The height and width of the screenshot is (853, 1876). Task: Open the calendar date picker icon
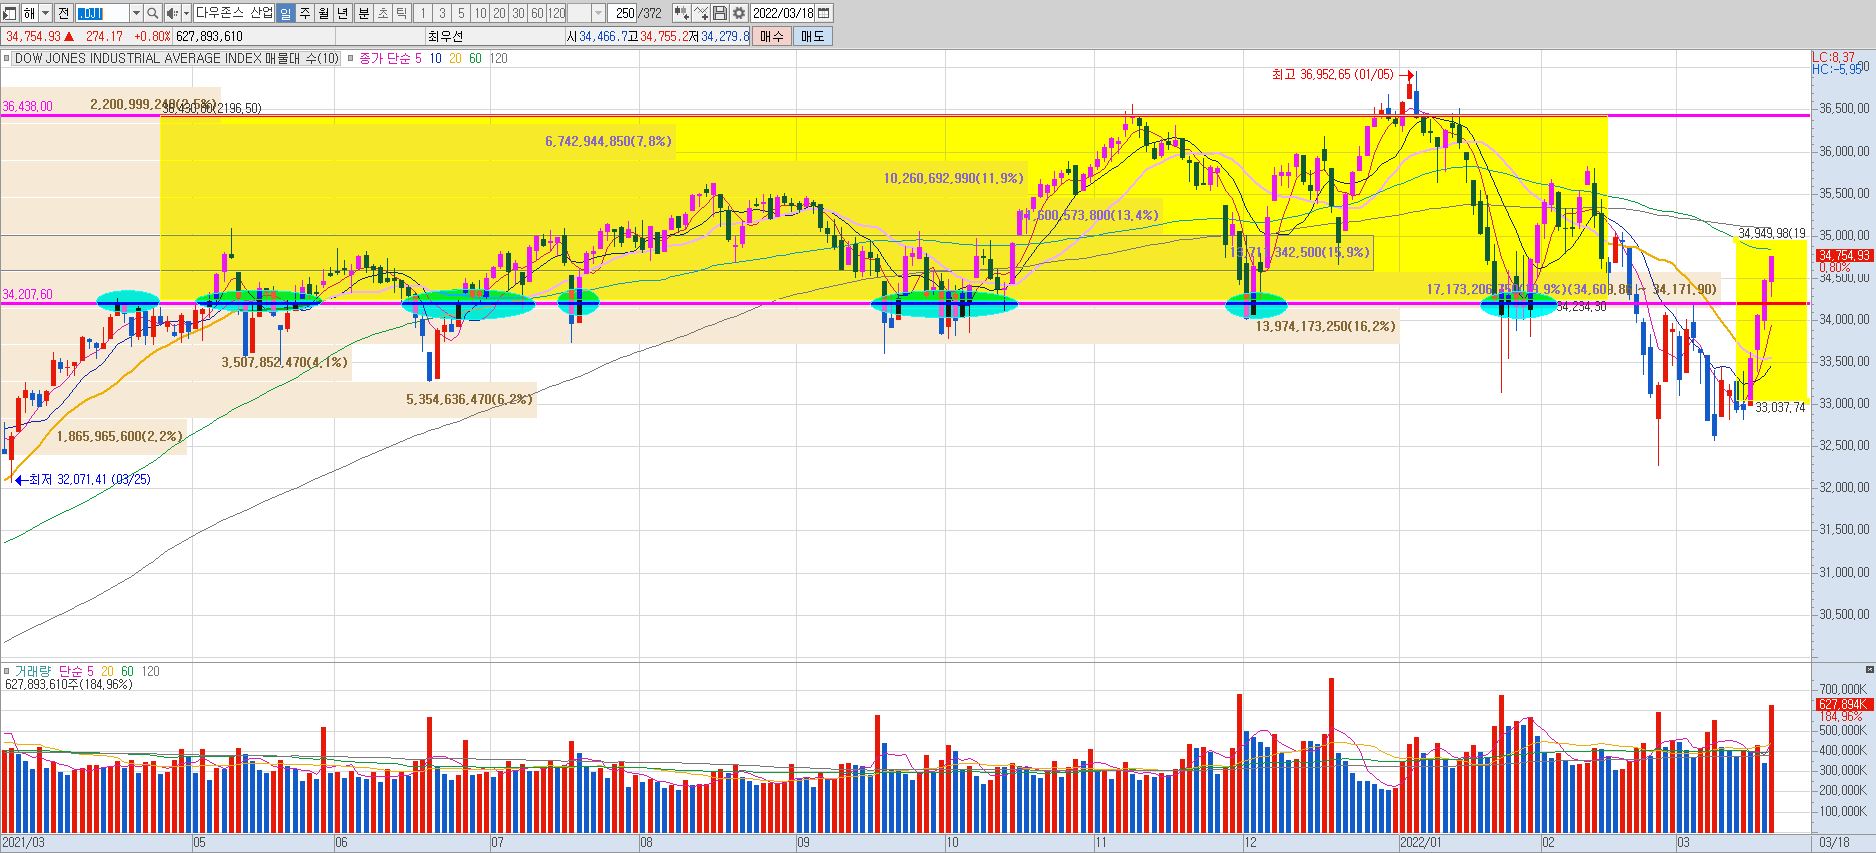pos(824,13)
